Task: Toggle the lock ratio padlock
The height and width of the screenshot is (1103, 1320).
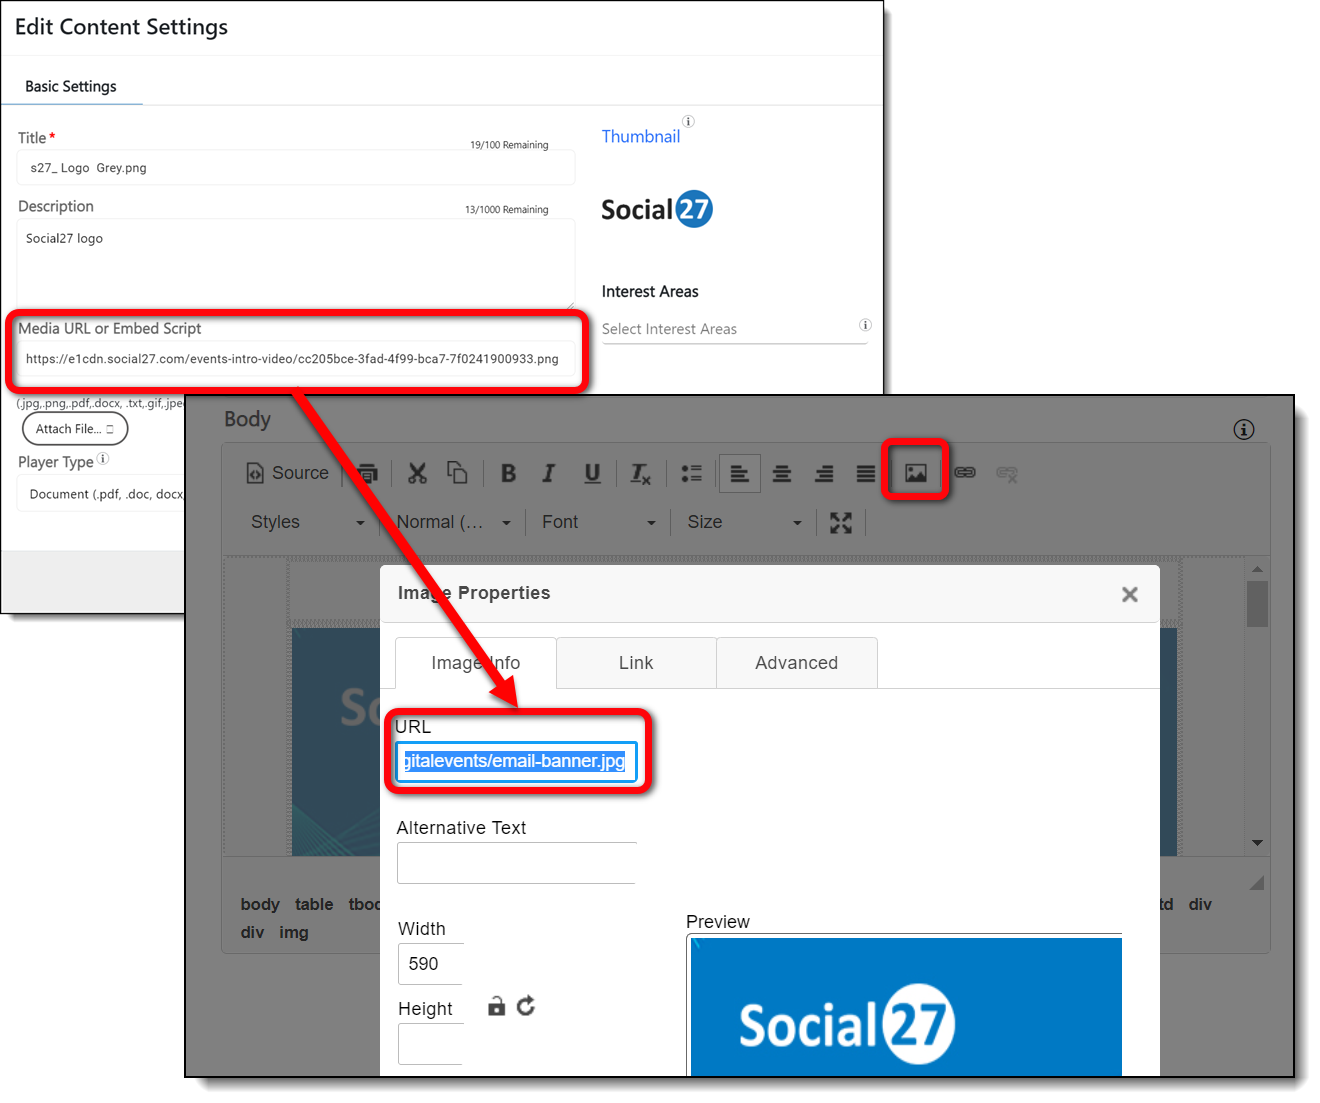Action: coord(496,1006)
